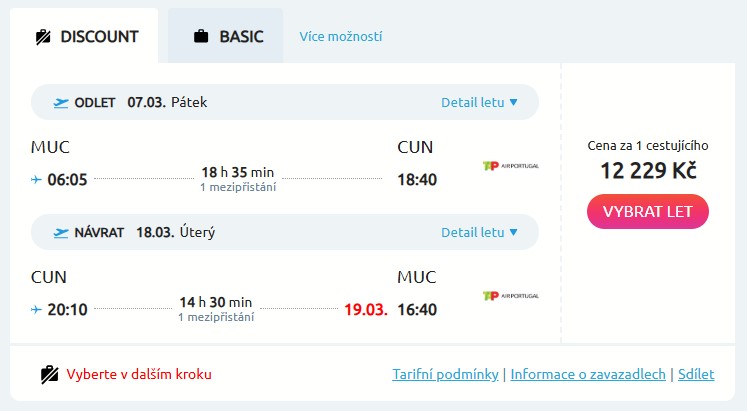Expand Detail letu for the return flight
This screenshot has width=747, height=411.
coord(479,232)
